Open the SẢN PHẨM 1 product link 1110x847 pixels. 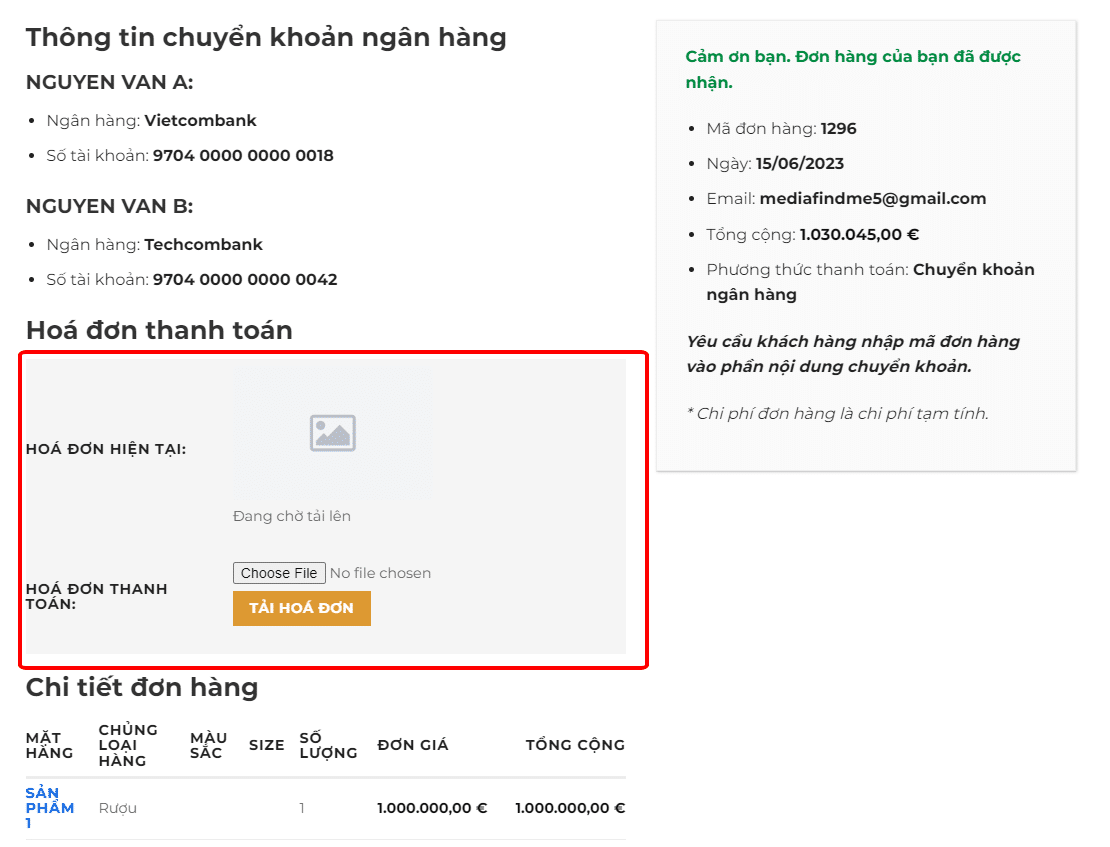[x=49, y=808]
